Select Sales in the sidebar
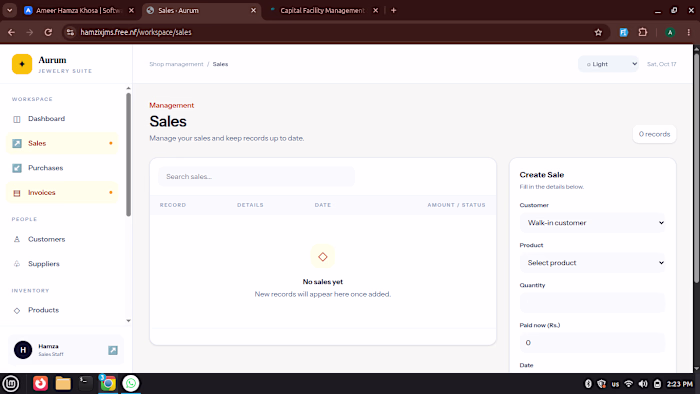Image resolution: width=700 pixels, height=394 pixels. (62, 143)
